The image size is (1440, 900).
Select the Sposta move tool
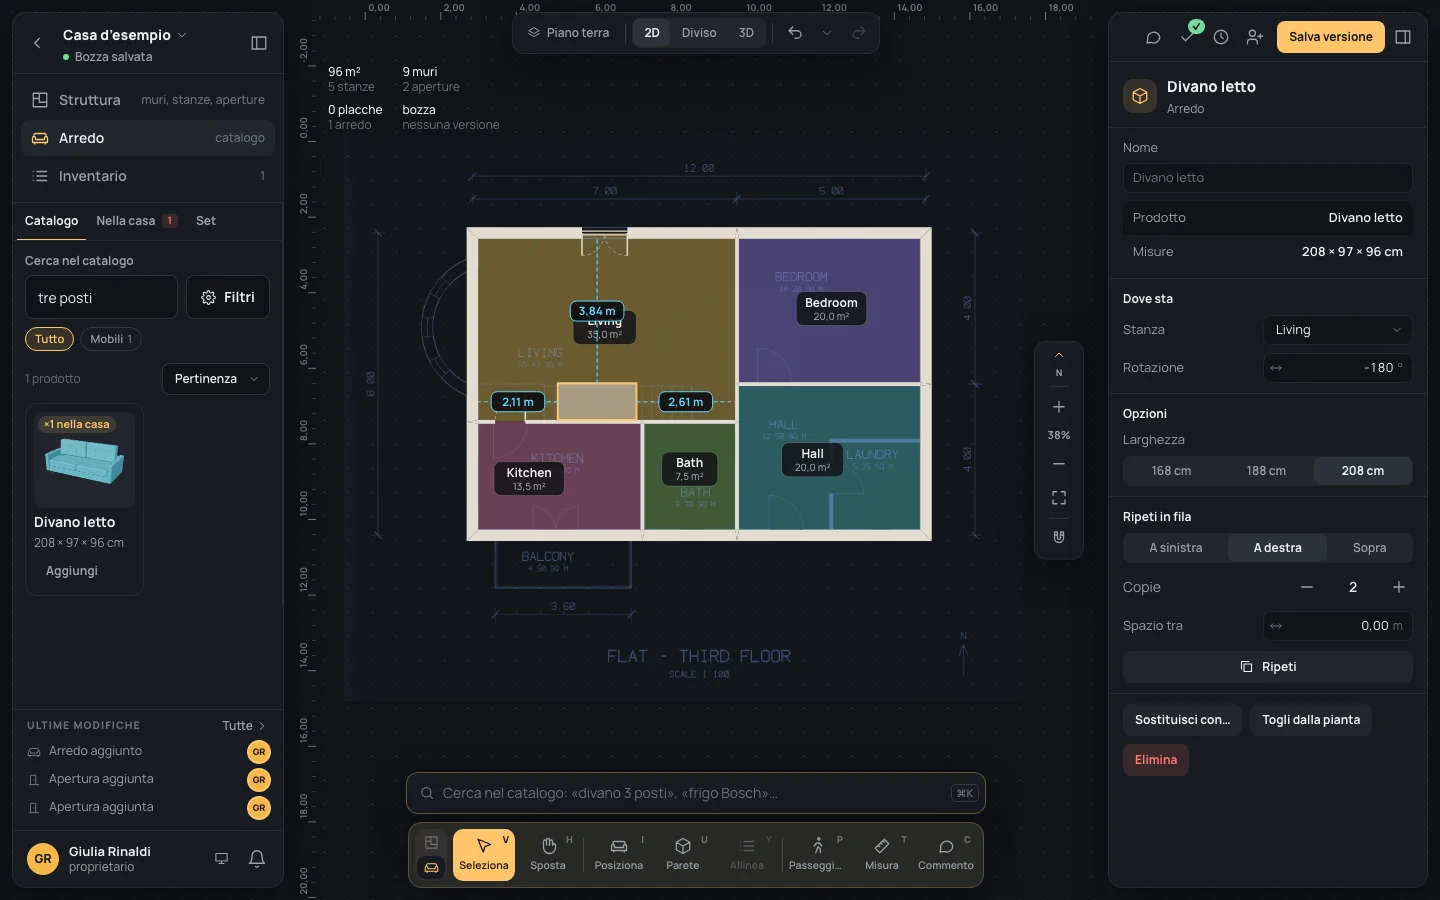pyautogui.click(x=548, y=855)
